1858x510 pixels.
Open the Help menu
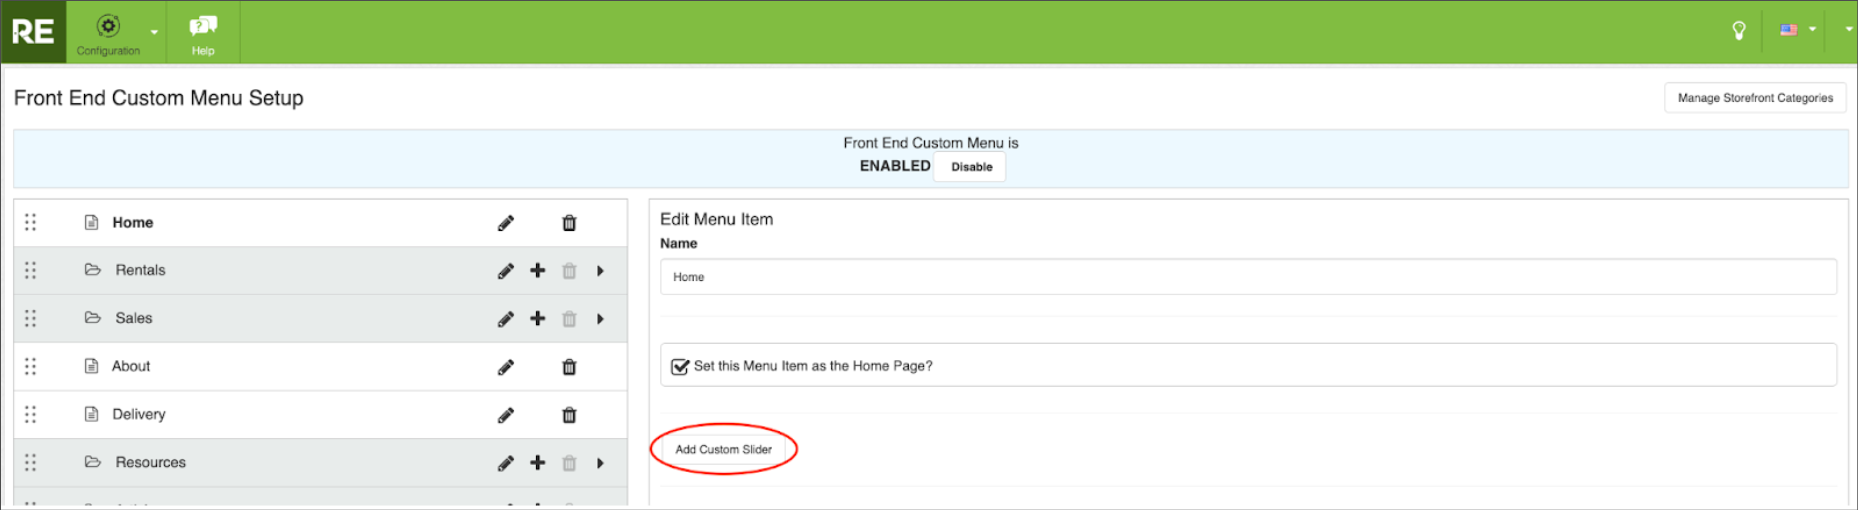(203, 33)
